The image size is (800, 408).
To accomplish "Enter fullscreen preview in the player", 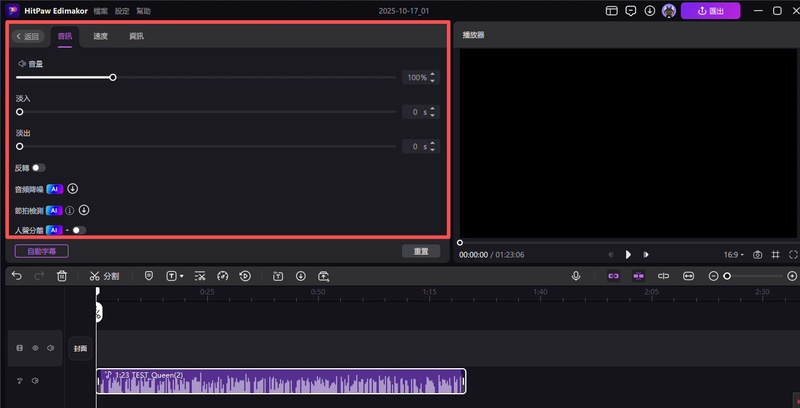I will click(x=792, y=255).
